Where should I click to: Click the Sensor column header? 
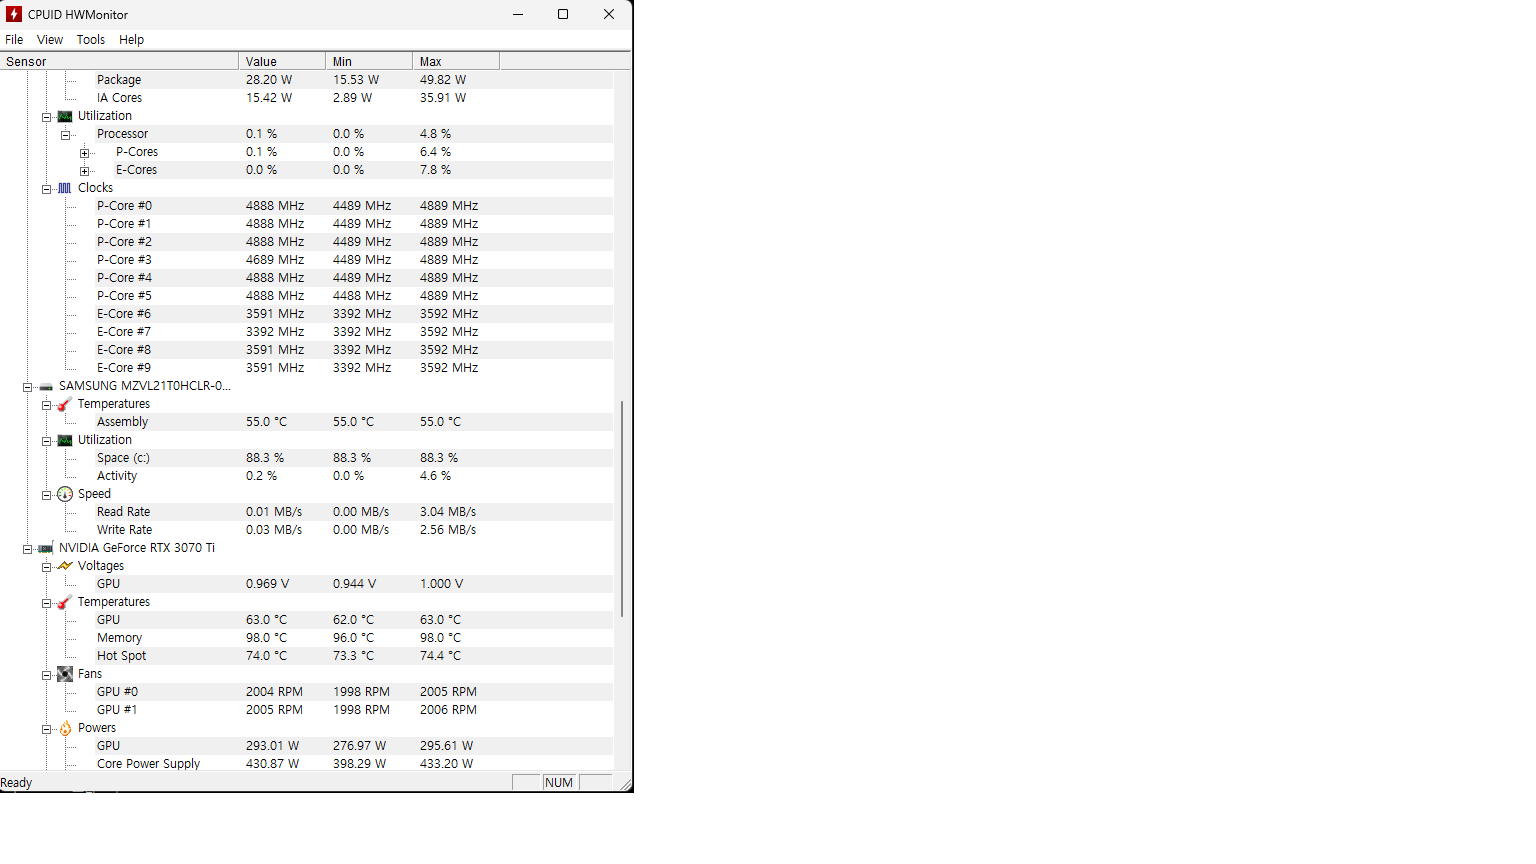pyautogui.click(x=119, y=61)
